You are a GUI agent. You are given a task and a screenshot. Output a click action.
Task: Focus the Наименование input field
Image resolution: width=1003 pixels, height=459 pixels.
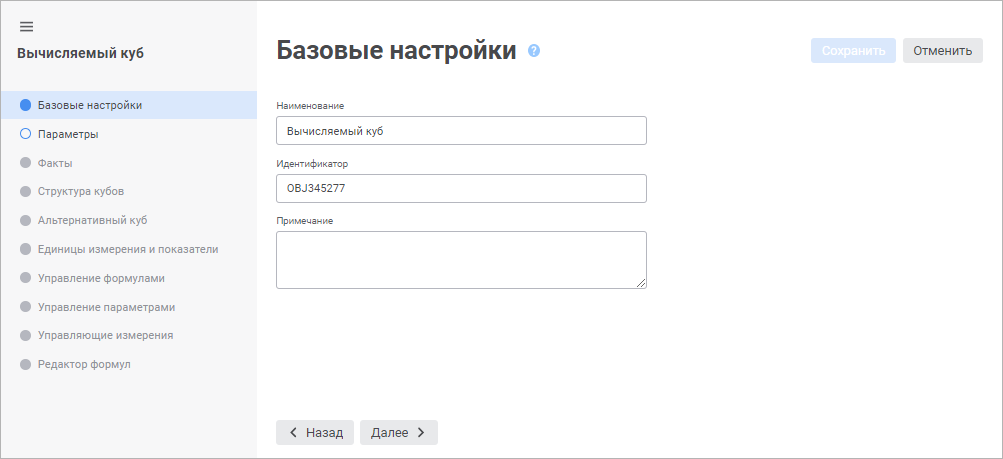[x=461, y=131]
